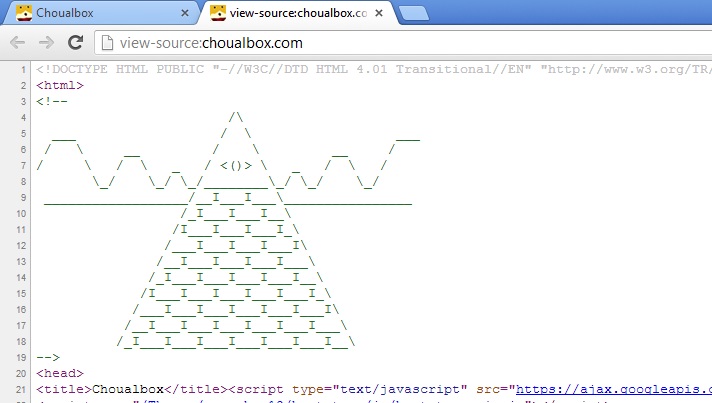The height and width of the screenshot is (403, 712).
Task: Open the ajax.googleapis script link
Action: 614,389
